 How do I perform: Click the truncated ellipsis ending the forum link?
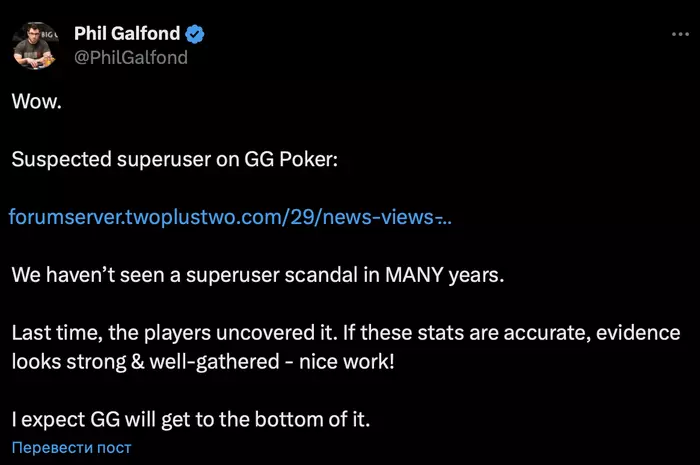pos(446,217)
